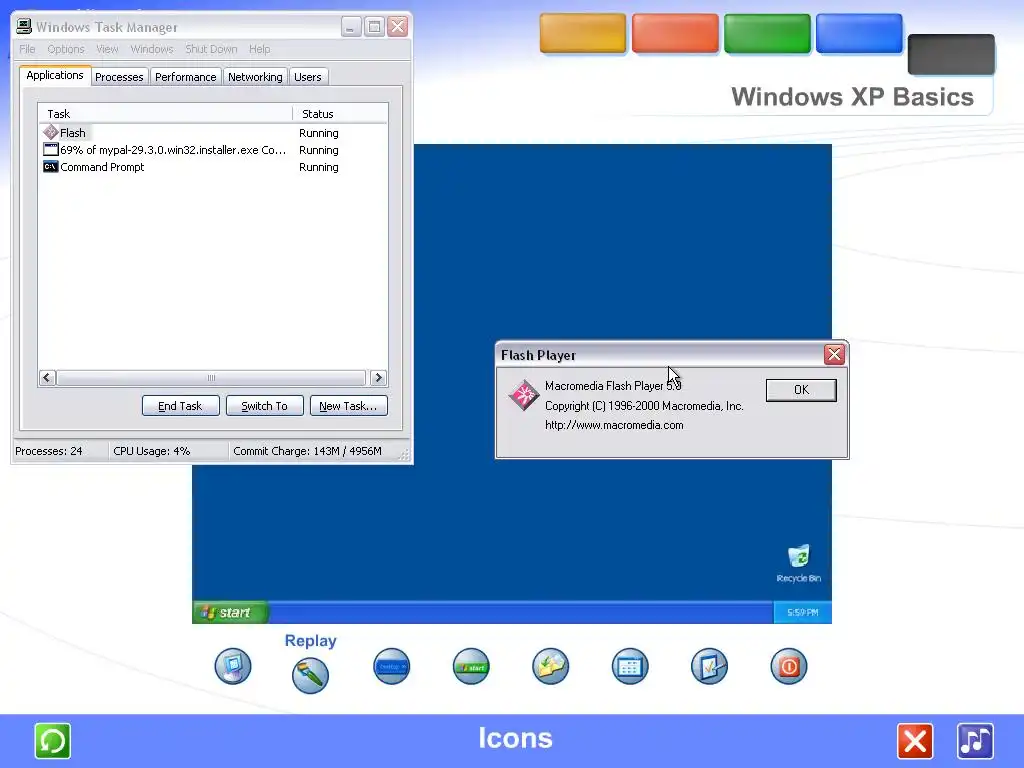Click the New Task... button
1024x768 pixels.
click(x=348, y=406)
